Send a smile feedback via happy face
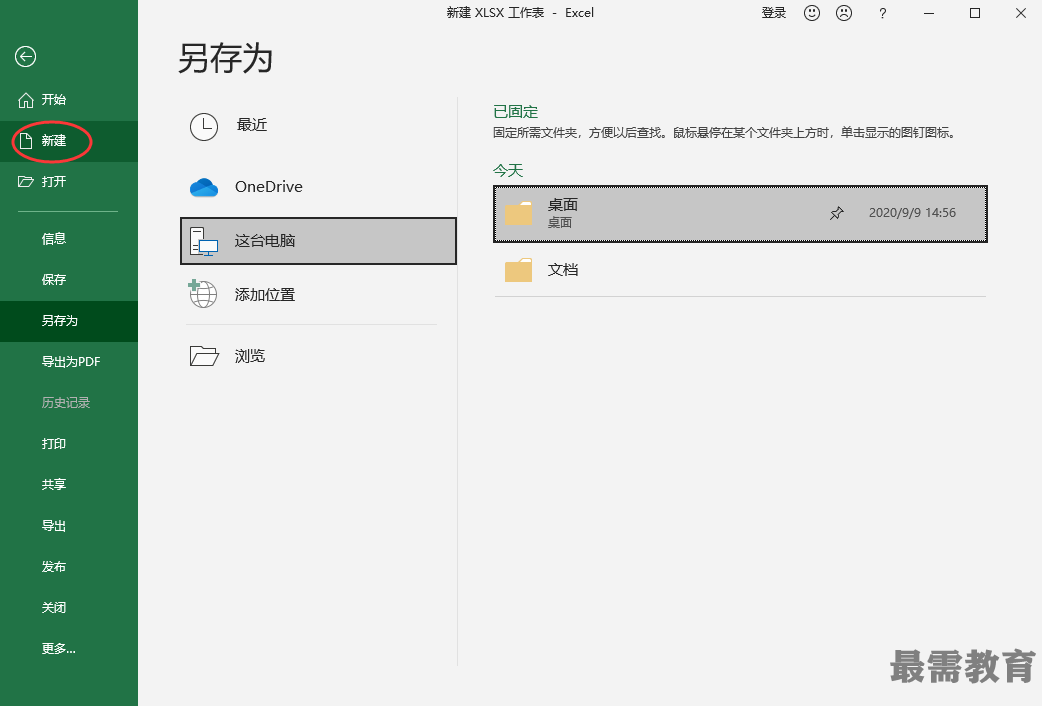Viewport: 1042px width, 706px height. coord(811,13)
